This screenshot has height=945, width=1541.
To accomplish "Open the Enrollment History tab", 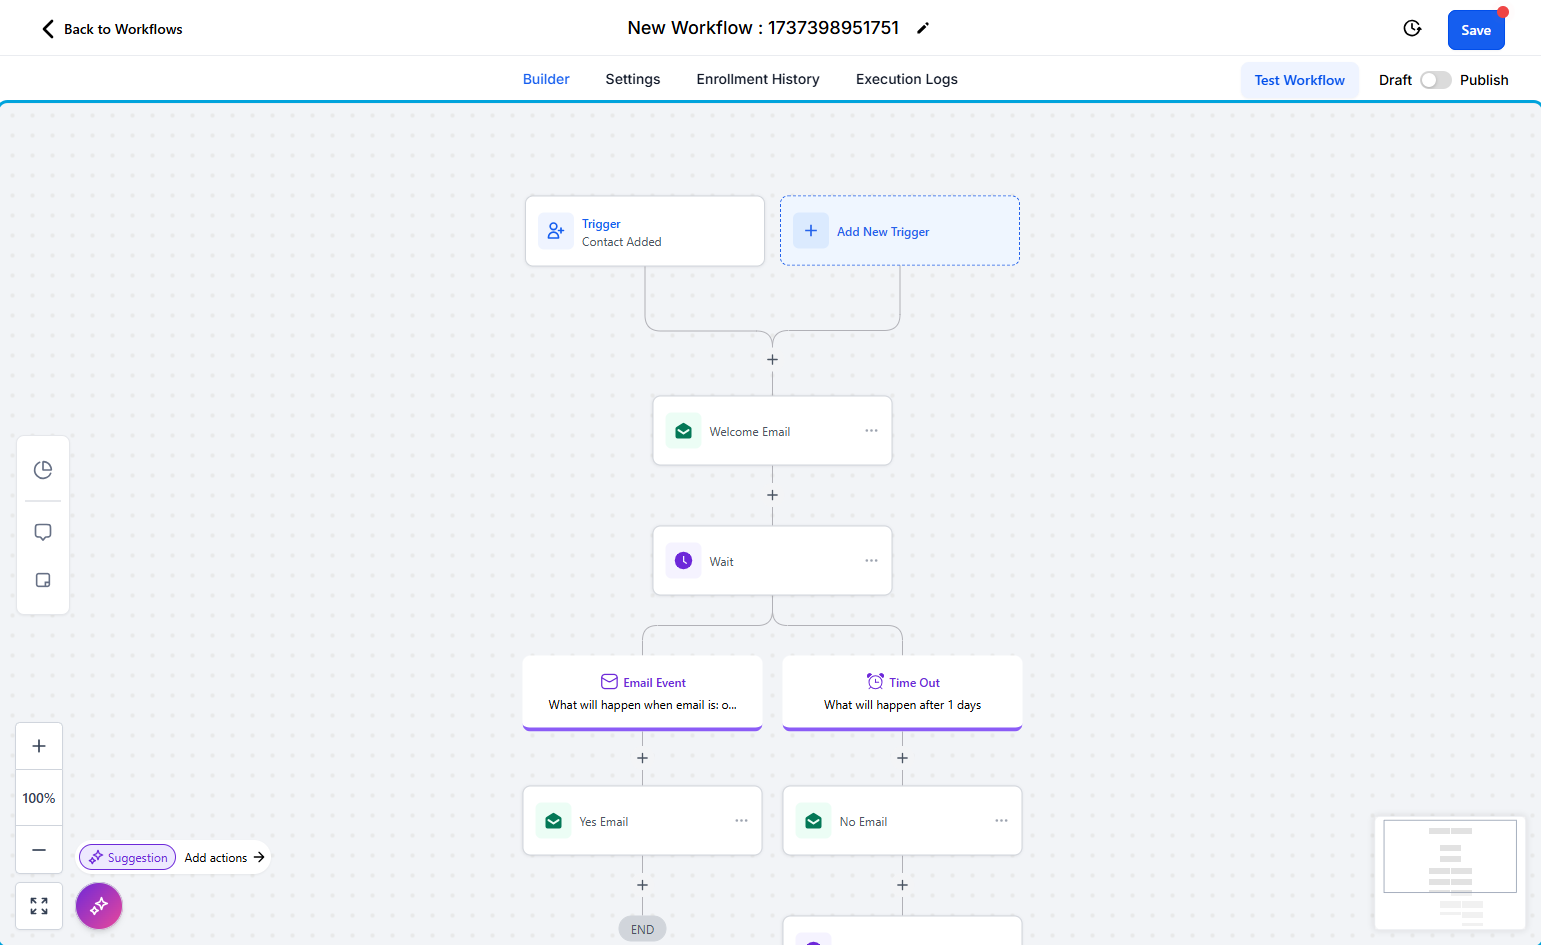I will 758,79.
